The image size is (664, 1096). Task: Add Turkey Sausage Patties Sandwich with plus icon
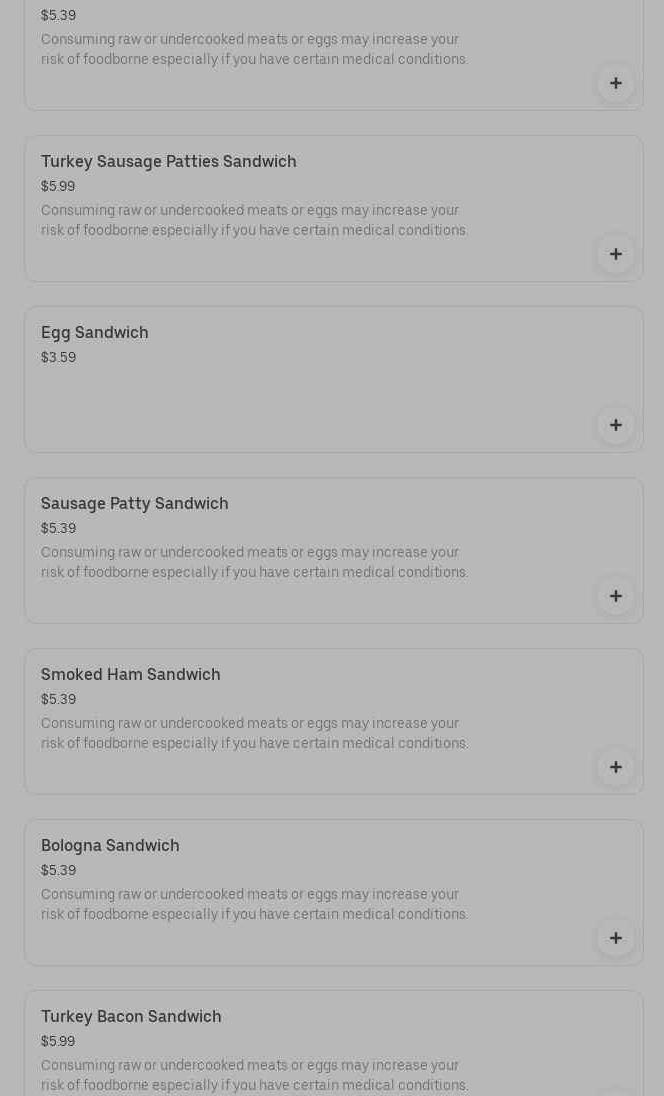tap(615, 254)
